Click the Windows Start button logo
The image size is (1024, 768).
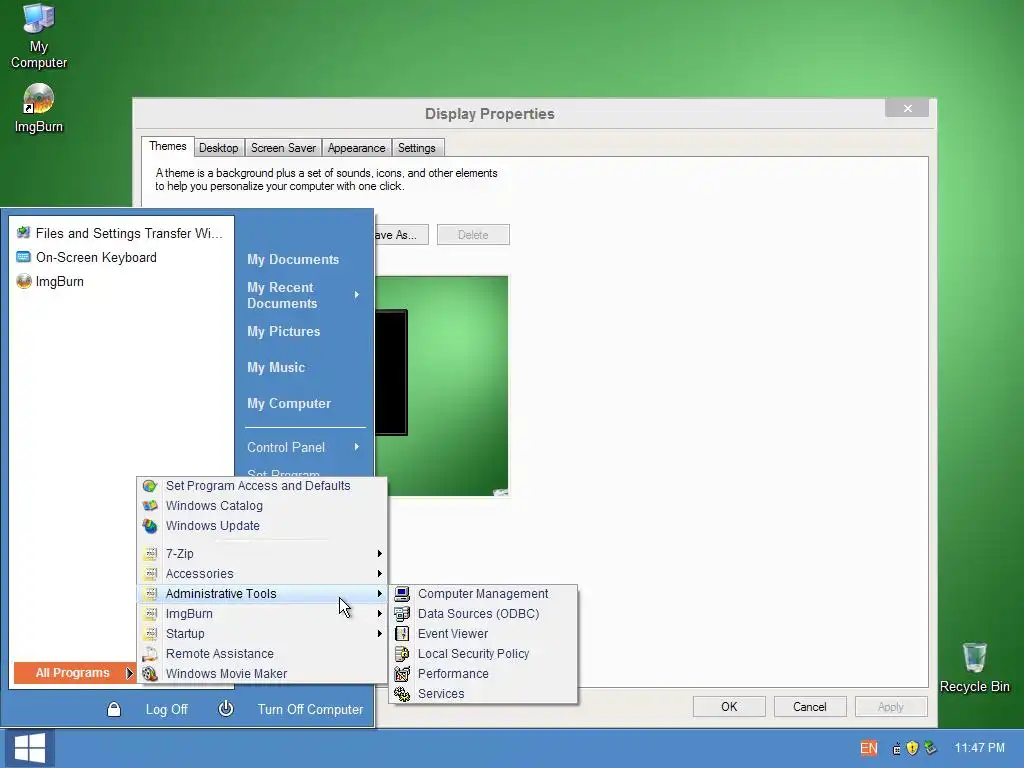[x=29, y=748]
